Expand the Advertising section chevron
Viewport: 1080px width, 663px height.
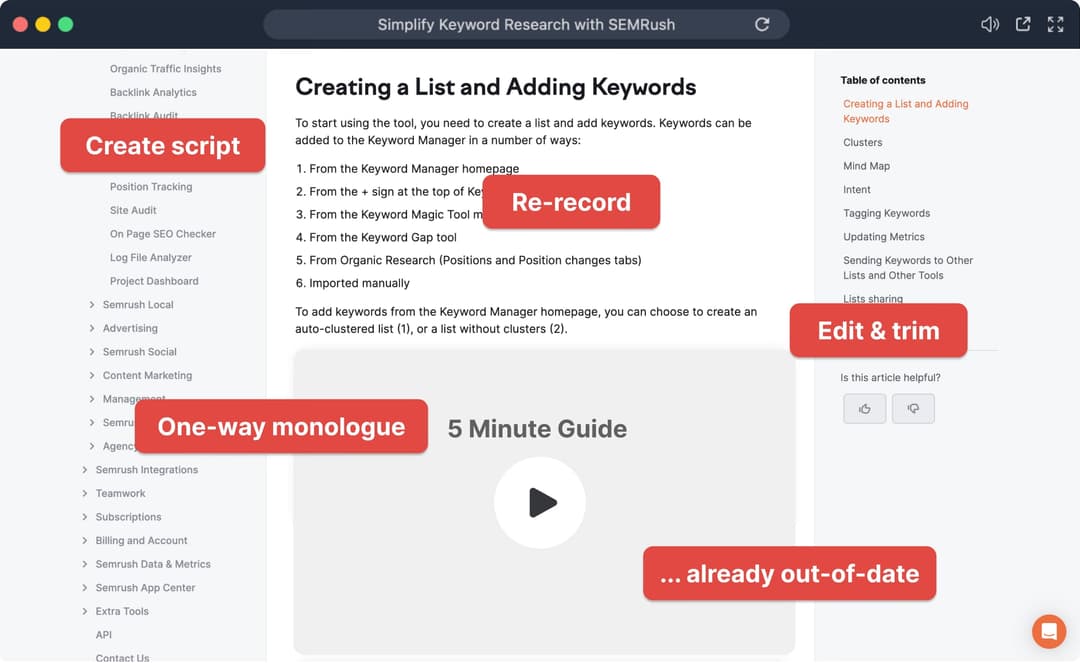tap(92, 328)
